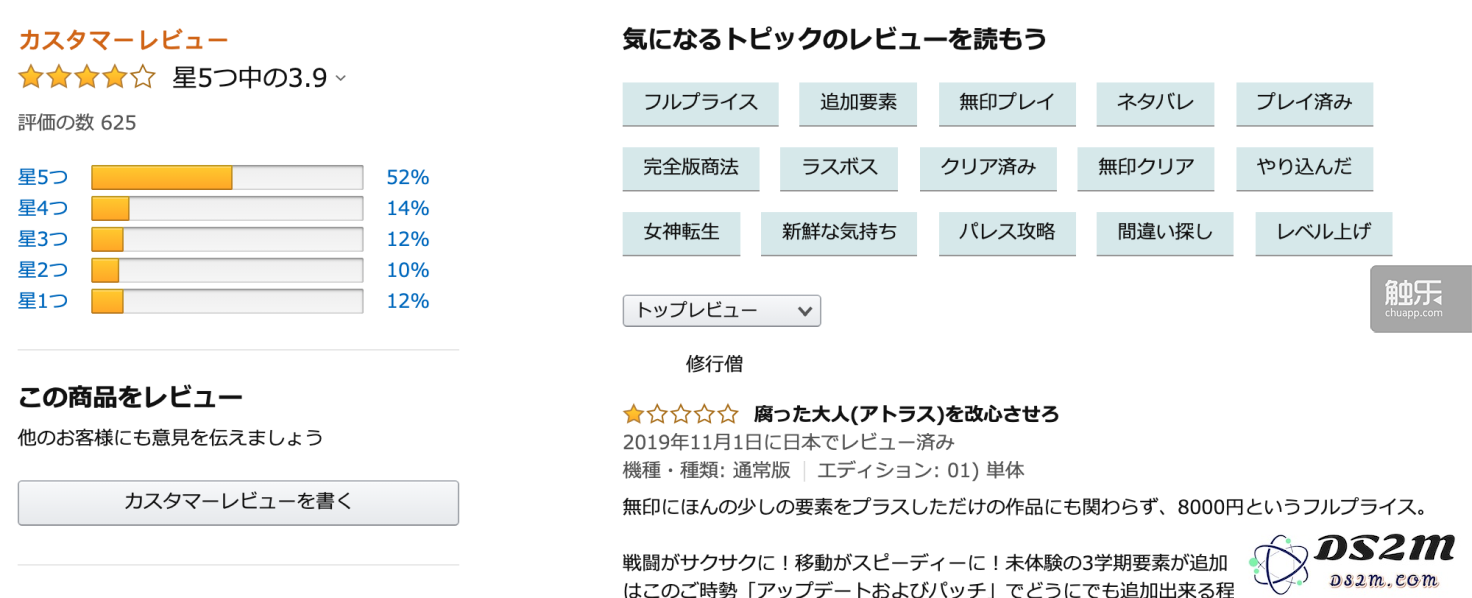The image size is (1472, 598).
Task: Write a review with カスタマーレビューを書く button
Action: [238, 503]
